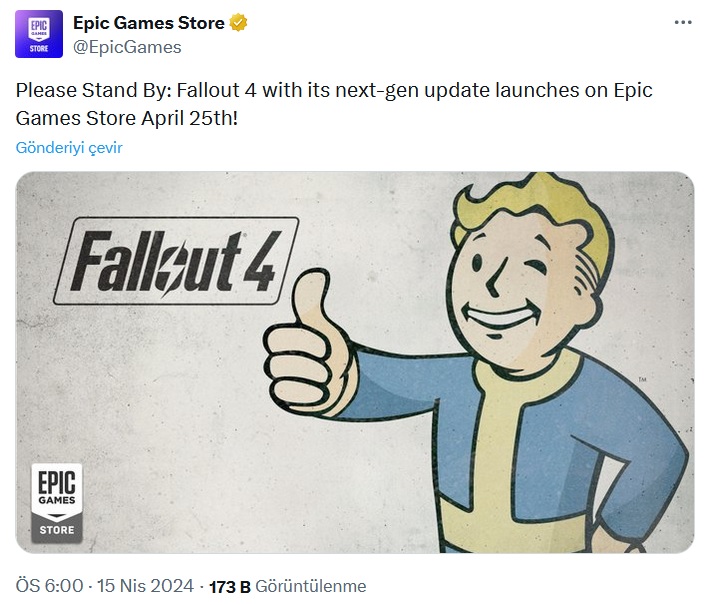Click the TM trademark symbol in the image

point(643,379)
